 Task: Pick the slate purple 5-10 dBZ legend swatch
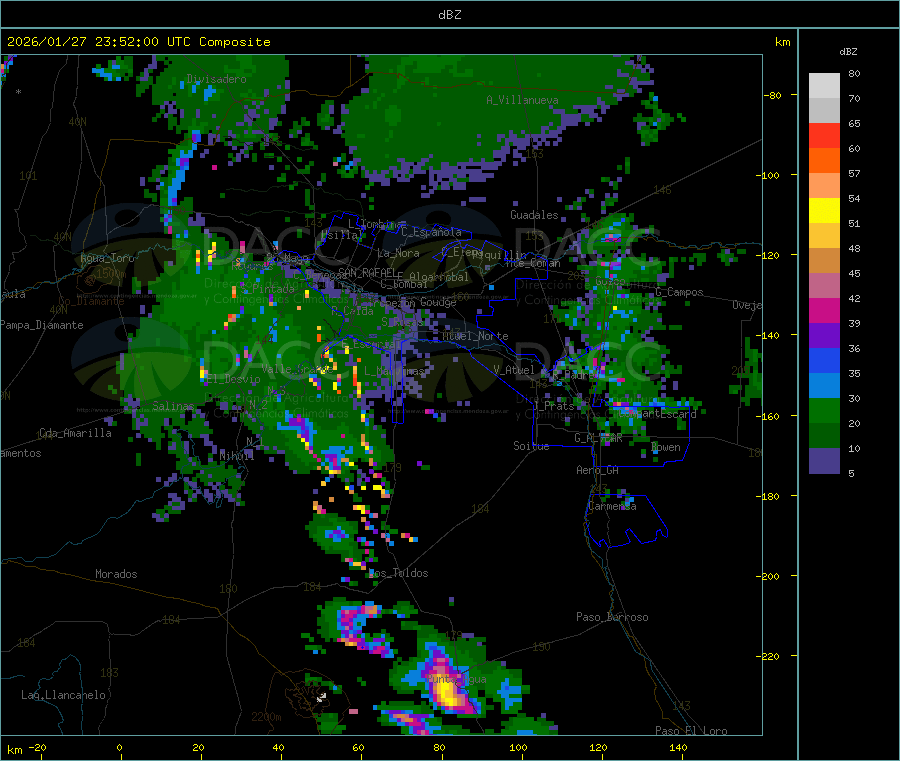click(x=824, y=461)
